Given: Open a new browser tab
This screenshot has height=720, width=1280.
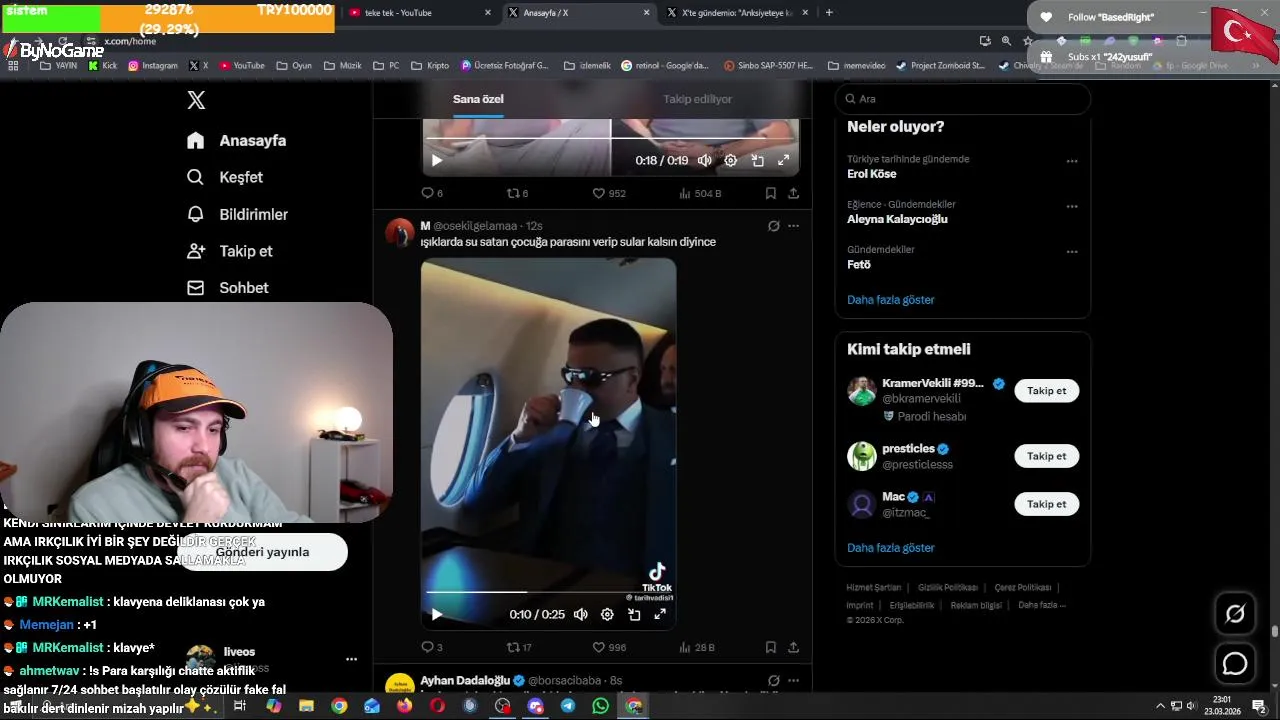Looking at the screenshot, I should pos(829,12).
